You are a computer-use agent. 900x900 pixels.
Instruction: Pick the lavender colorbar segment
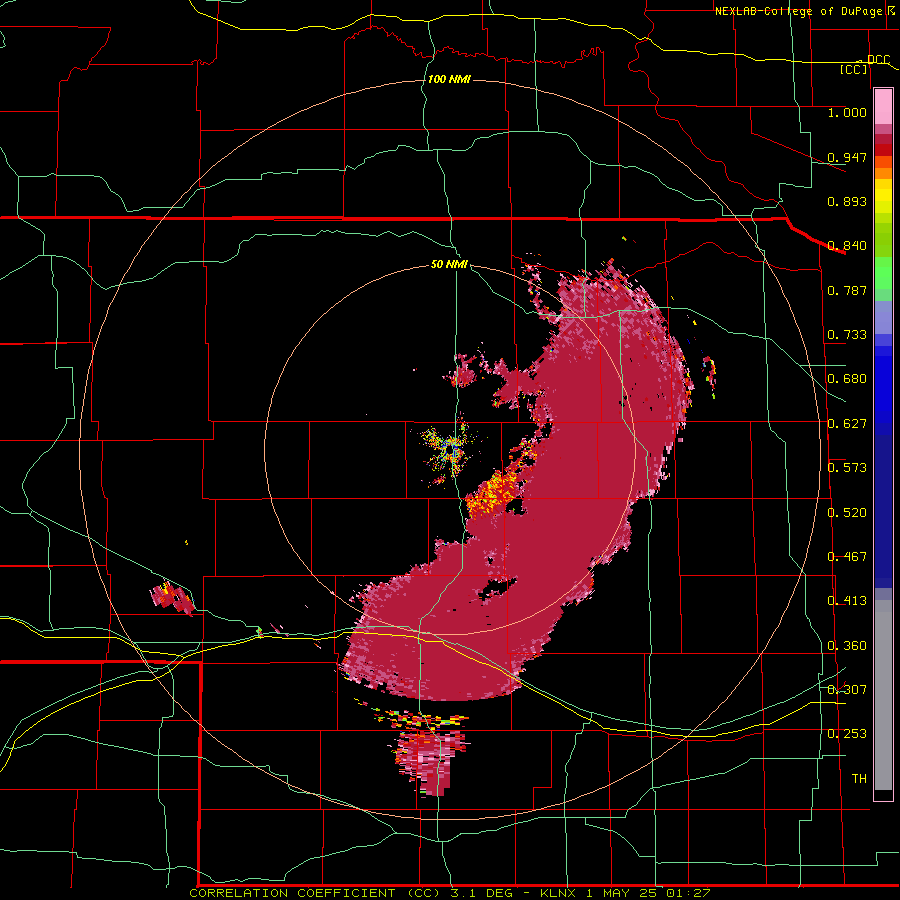coord(883,317)
